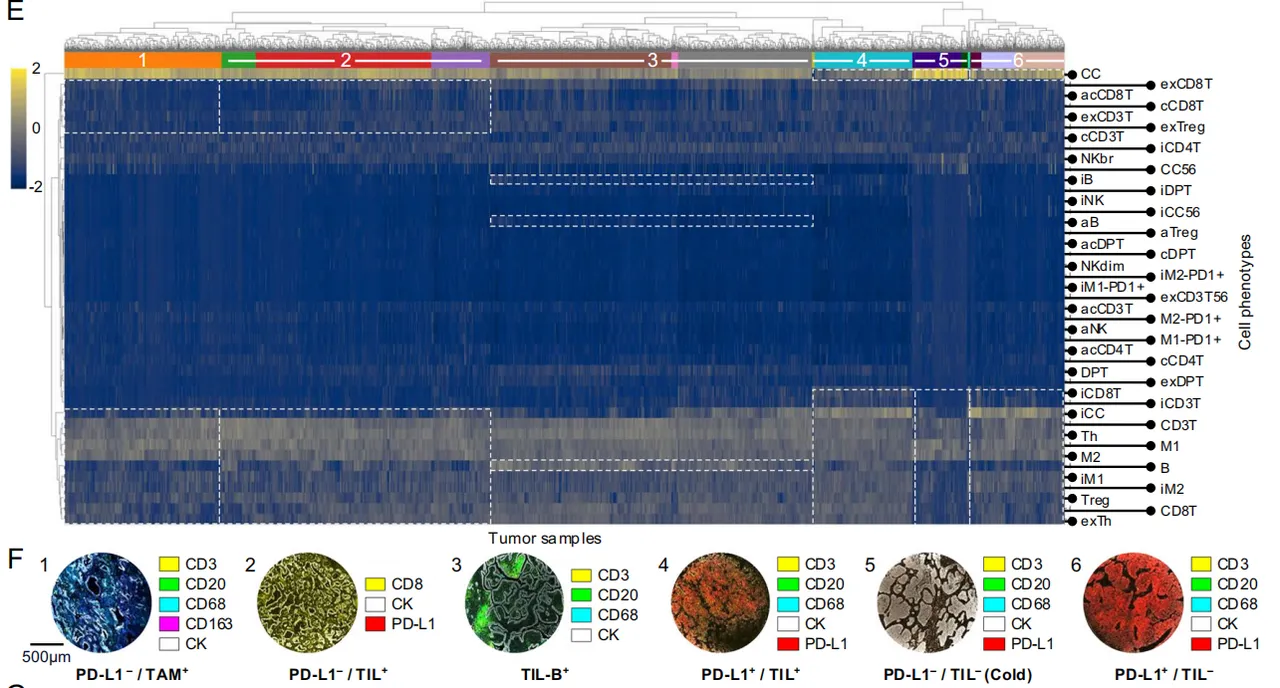The width and height of the screenshot is (1280, 688).
Task: Select the NKbr row label
Action: pos(1097,158)
